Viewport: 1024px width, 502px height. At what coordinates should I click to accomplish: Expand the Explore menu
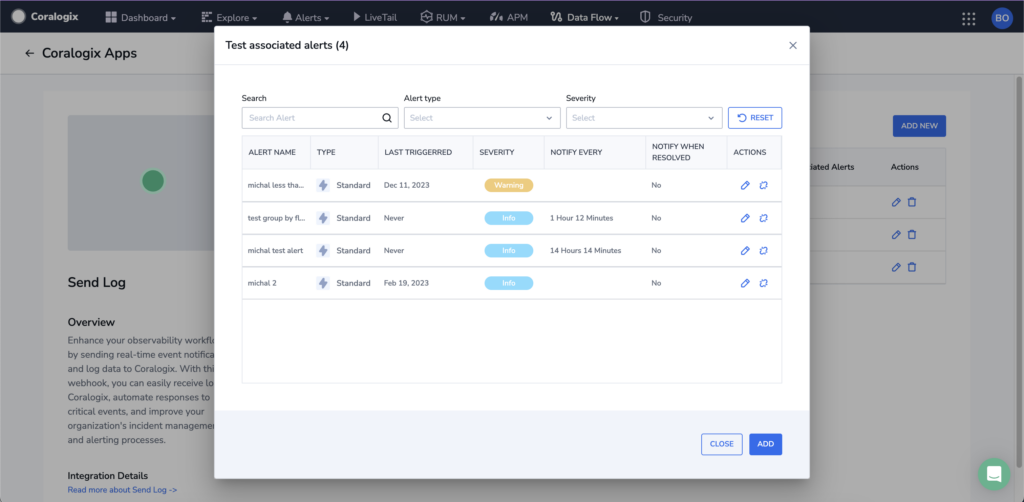[x=229, y=18]
